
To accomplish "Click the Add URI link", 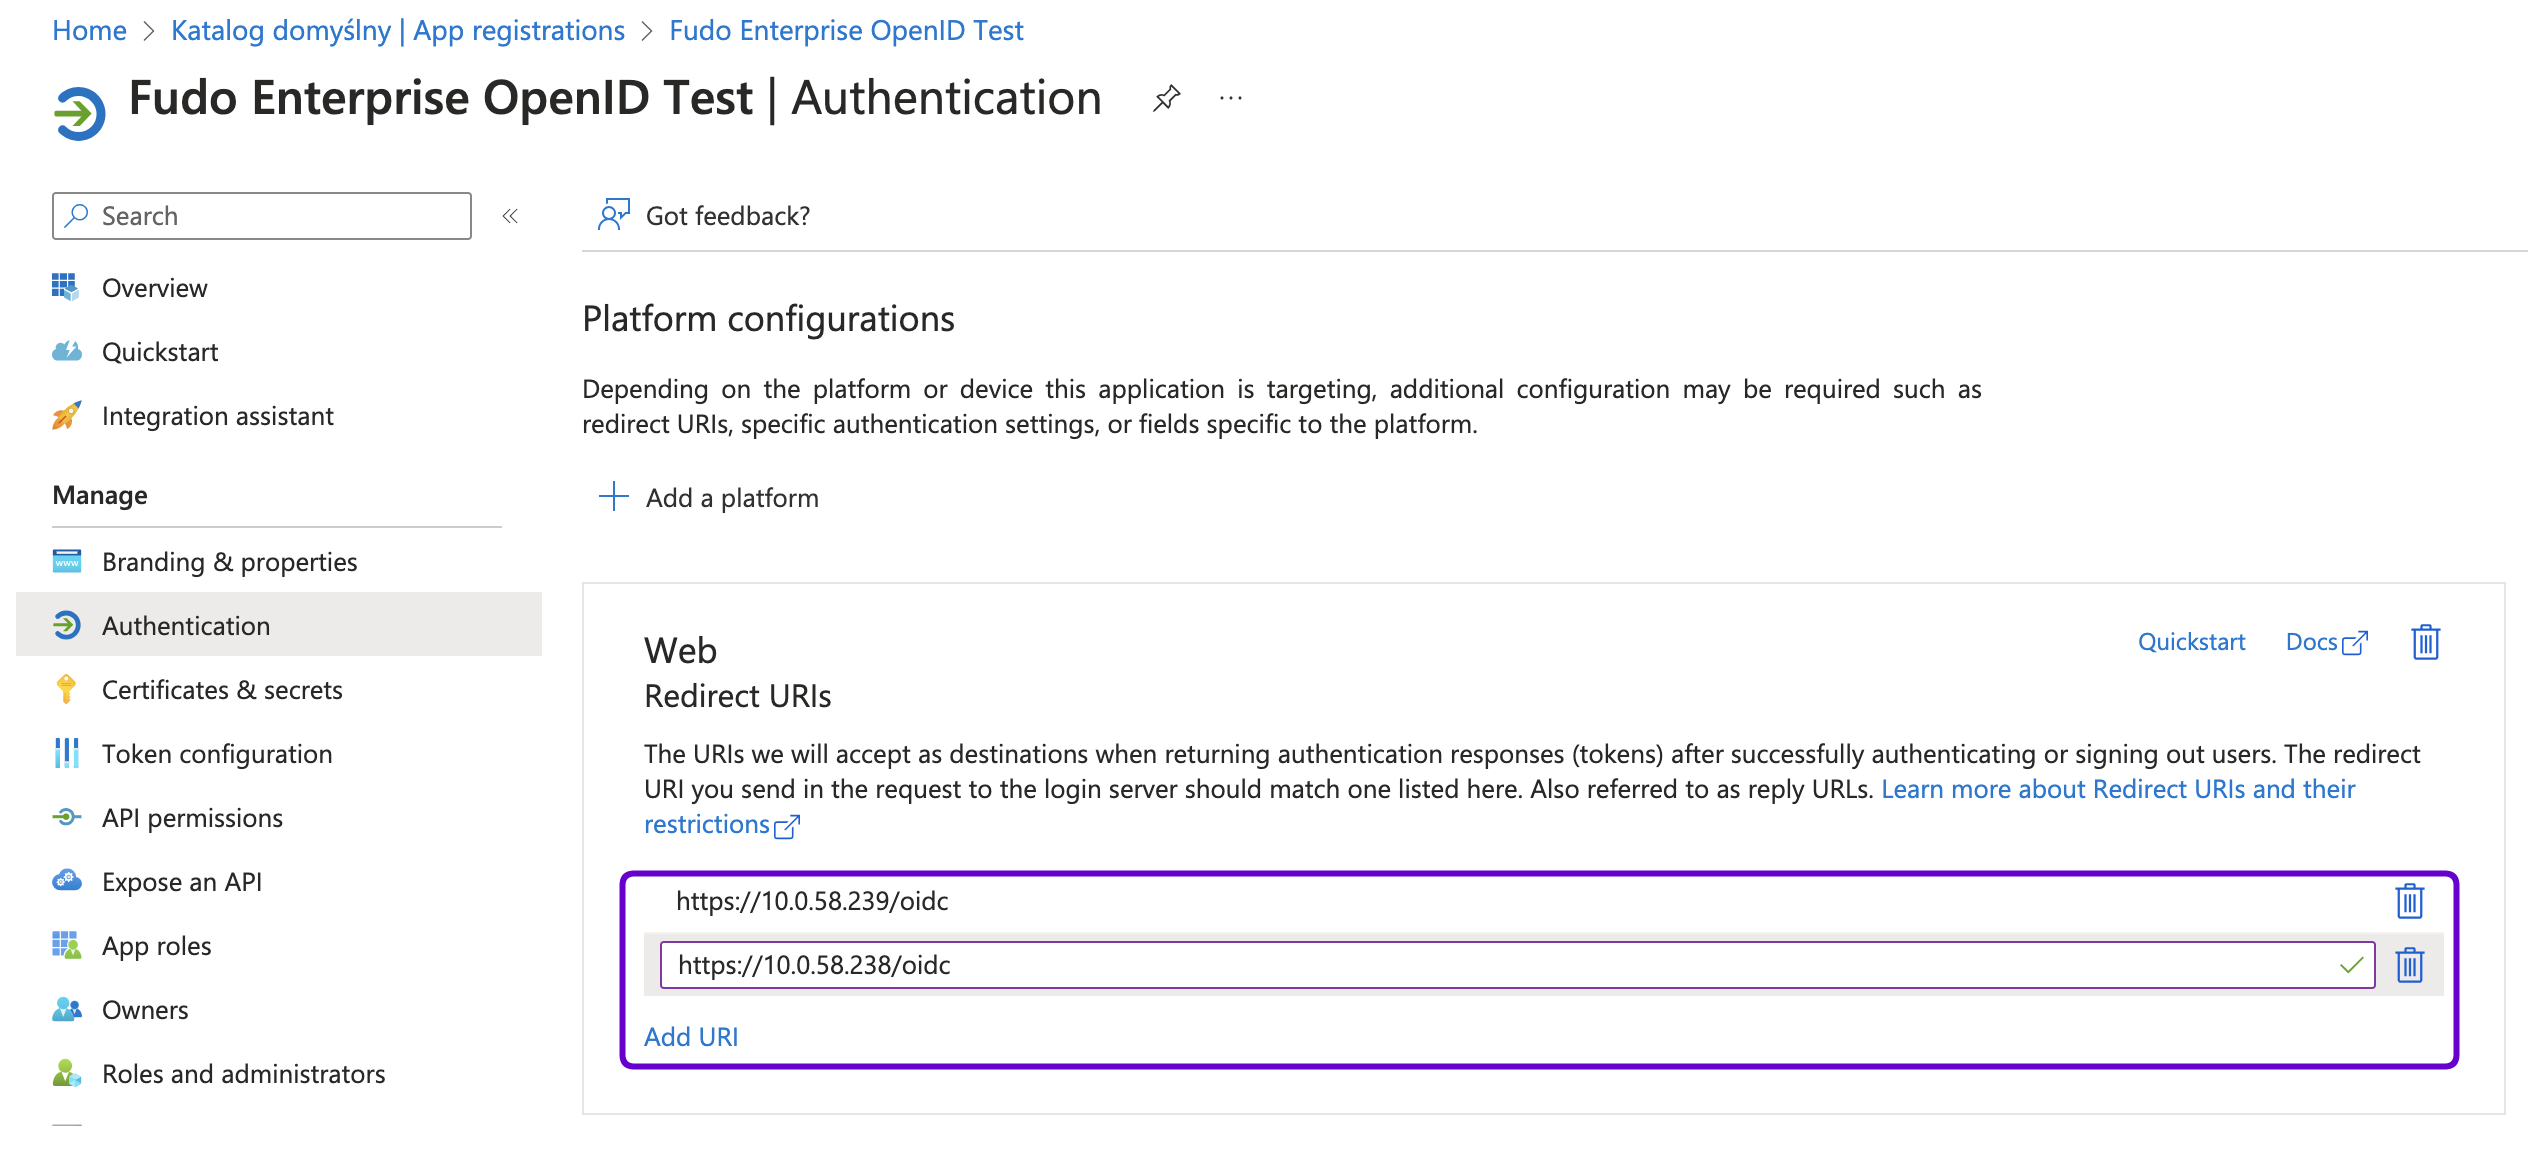I will click(691, 1037).
